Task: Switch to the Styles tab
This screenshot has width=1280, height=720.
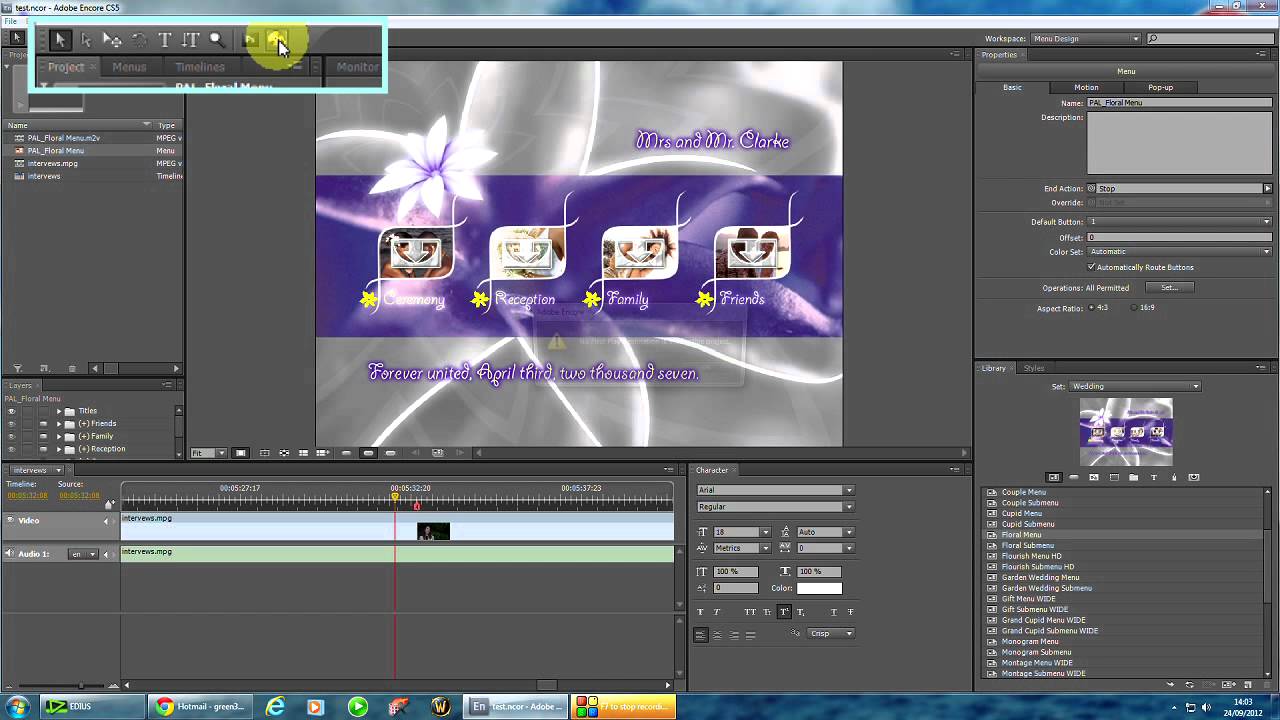Action: tap(1034, 368)
